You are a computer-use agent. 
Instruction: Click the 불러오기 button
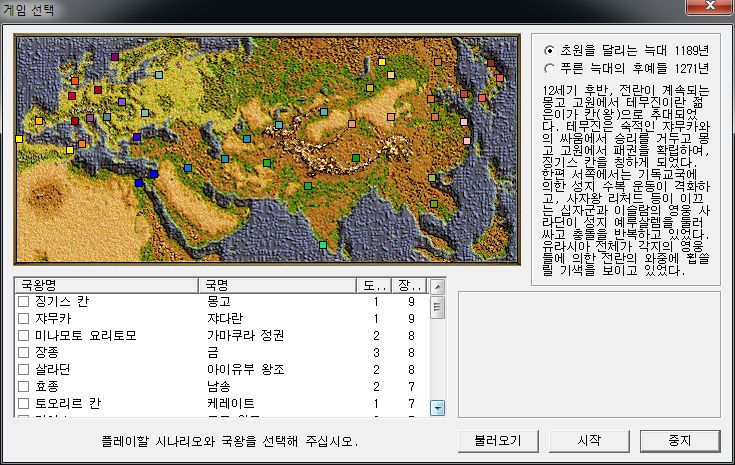point(498,441)
